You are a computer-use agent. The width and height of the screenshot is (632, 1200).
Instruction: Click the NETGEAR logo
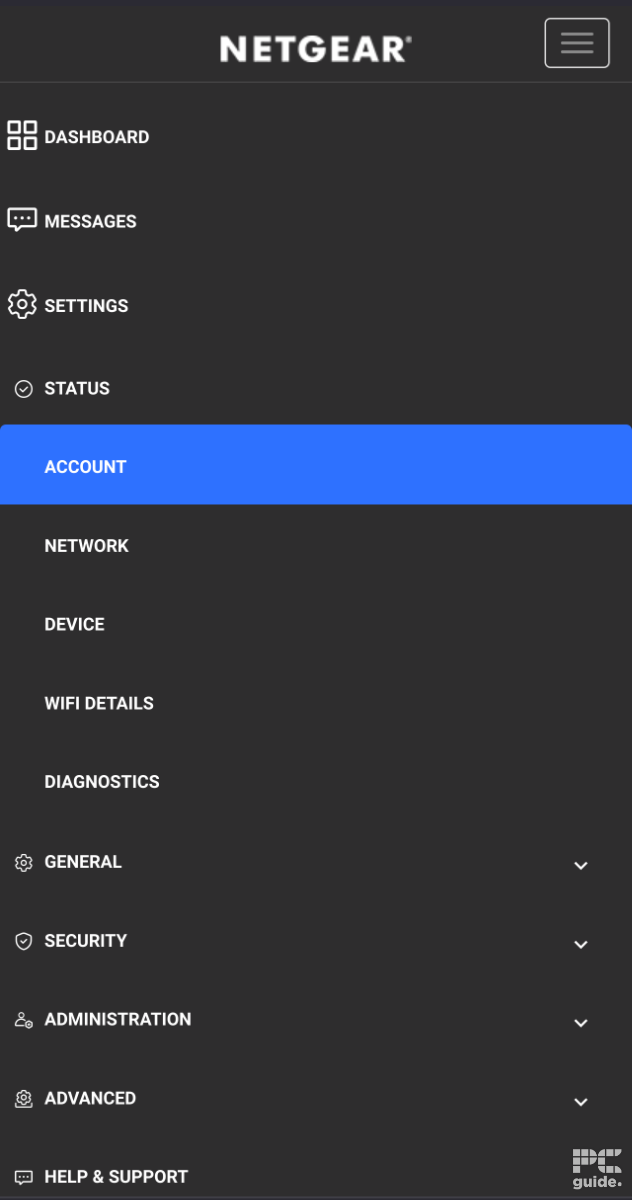tap(315, 48)
